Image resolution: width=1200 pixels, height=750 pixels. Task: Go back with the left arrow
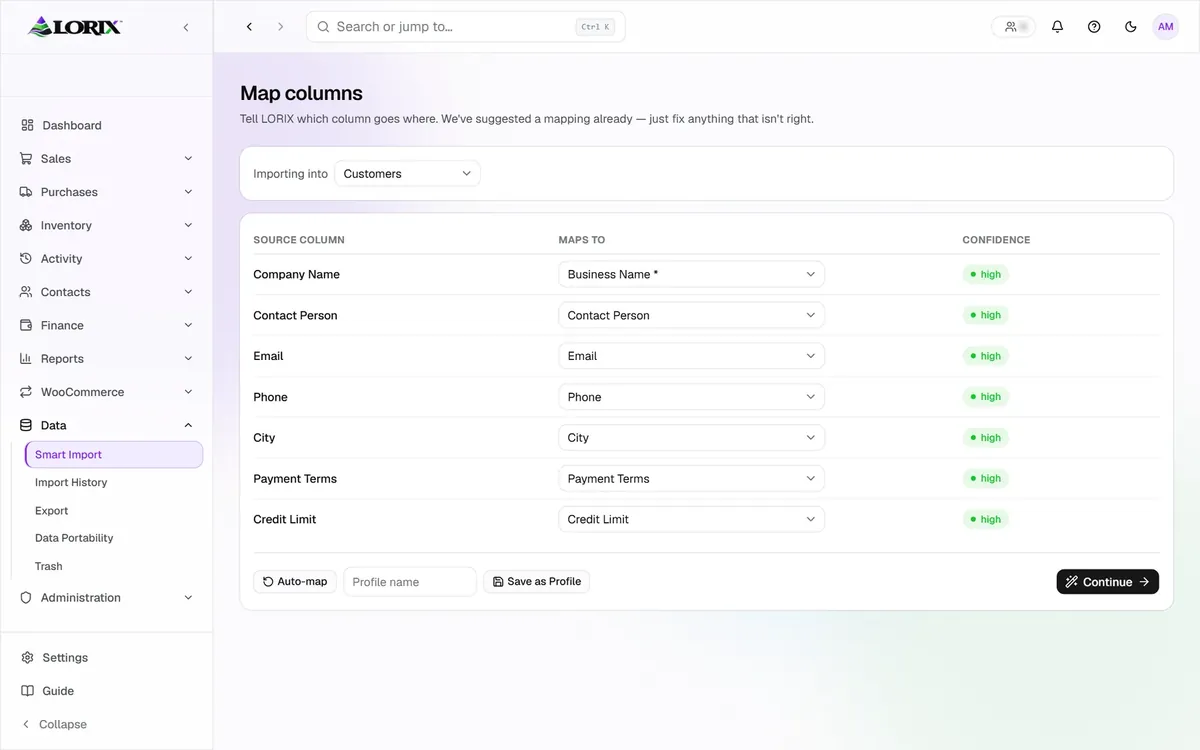point(249,27)
